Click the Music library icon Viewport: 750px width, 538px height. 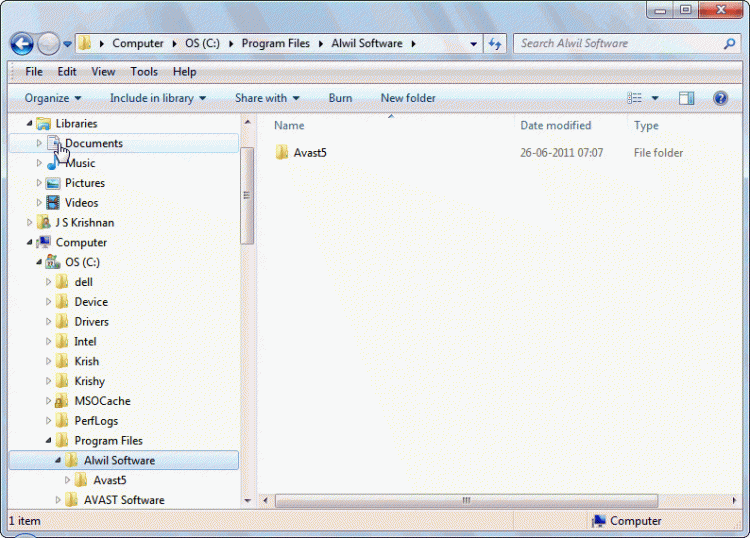(53, 163)
